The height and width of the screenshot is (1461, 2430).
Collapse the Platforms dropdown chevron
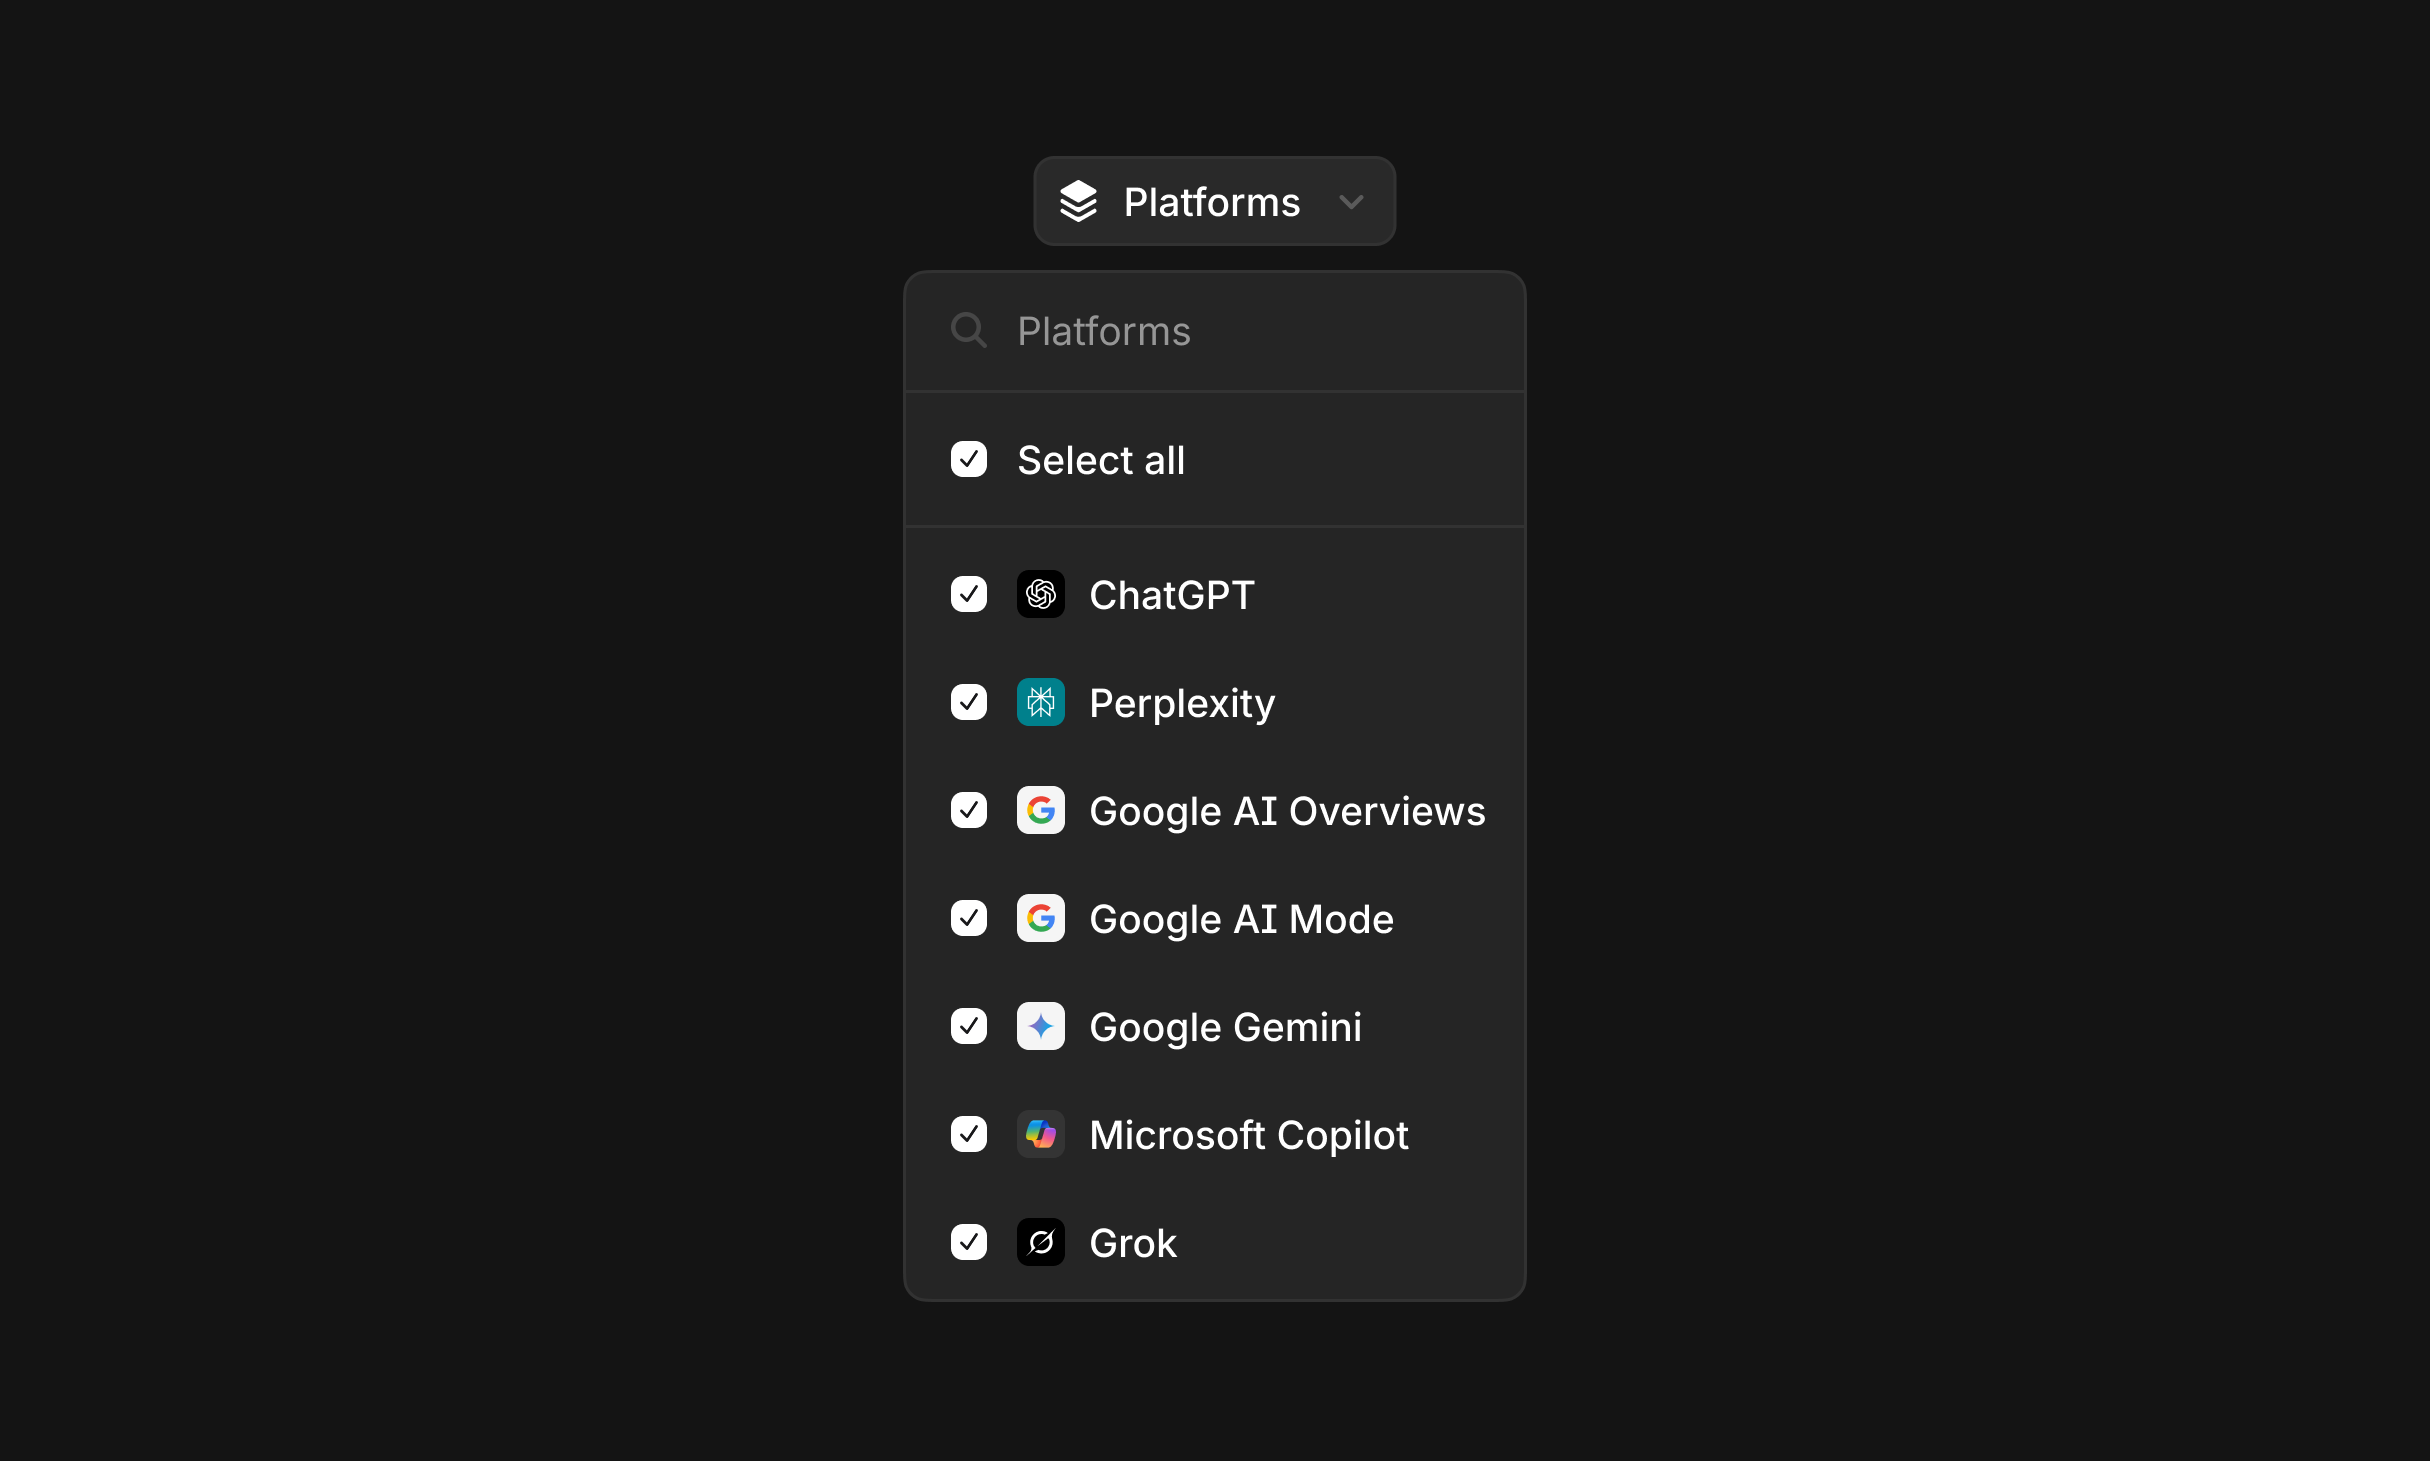coord(1351,202)
